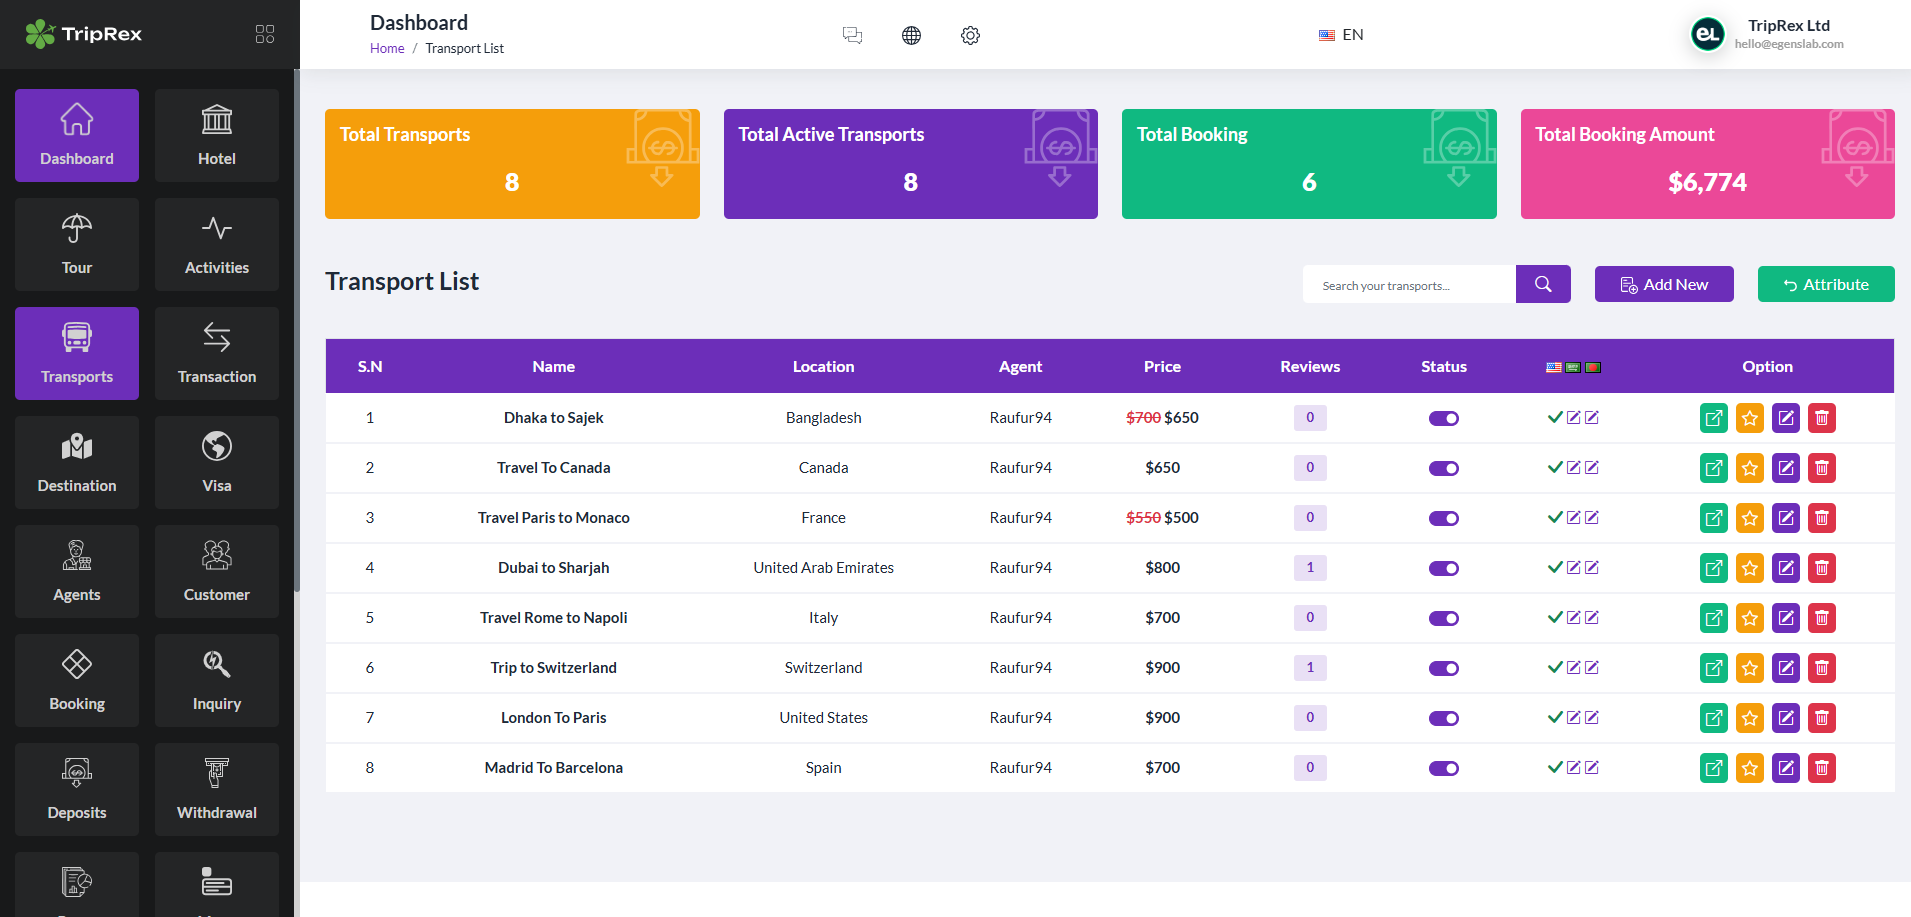The height and width of the screenshot is (917, 1911).
Task: Click the Total Active Transports card
Action: 911,164
